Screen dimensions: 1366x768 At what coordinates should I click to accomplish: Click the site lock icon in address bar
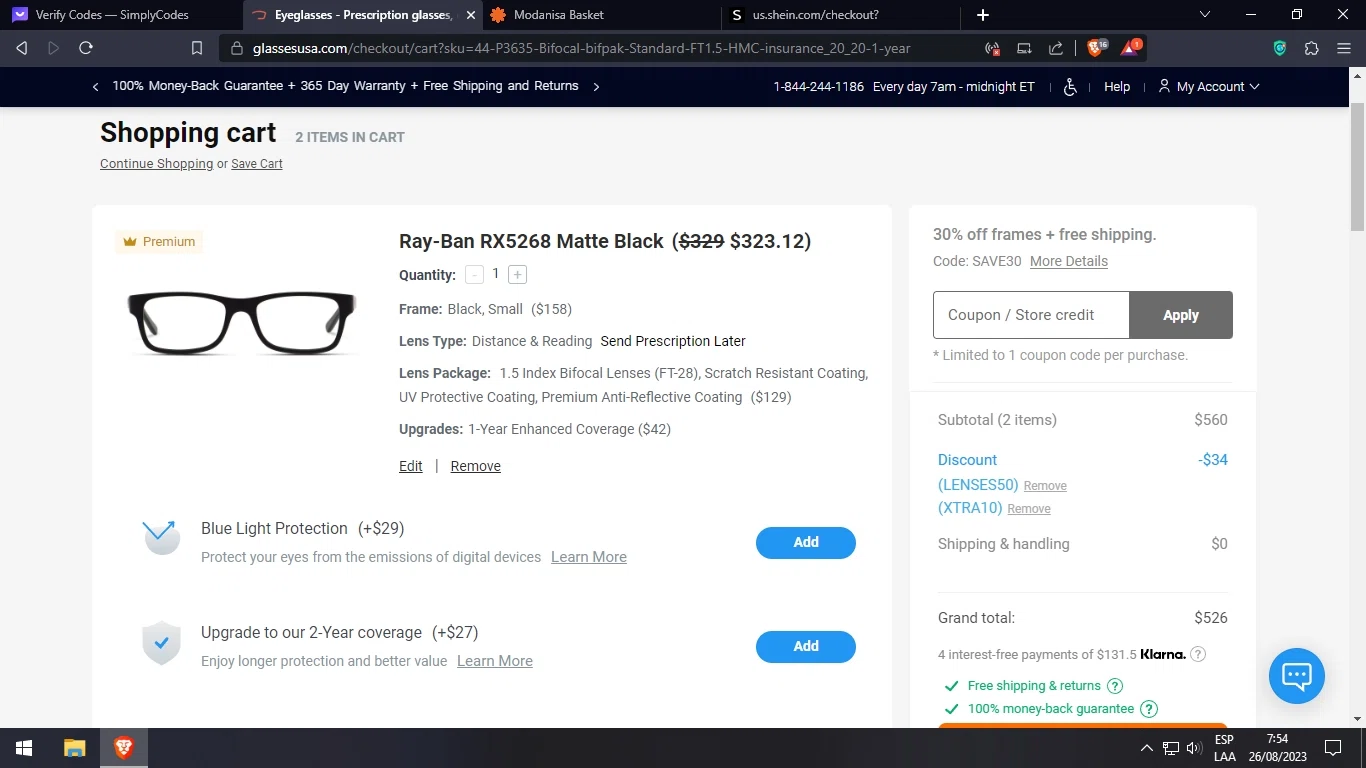click(x=236, y=48)
